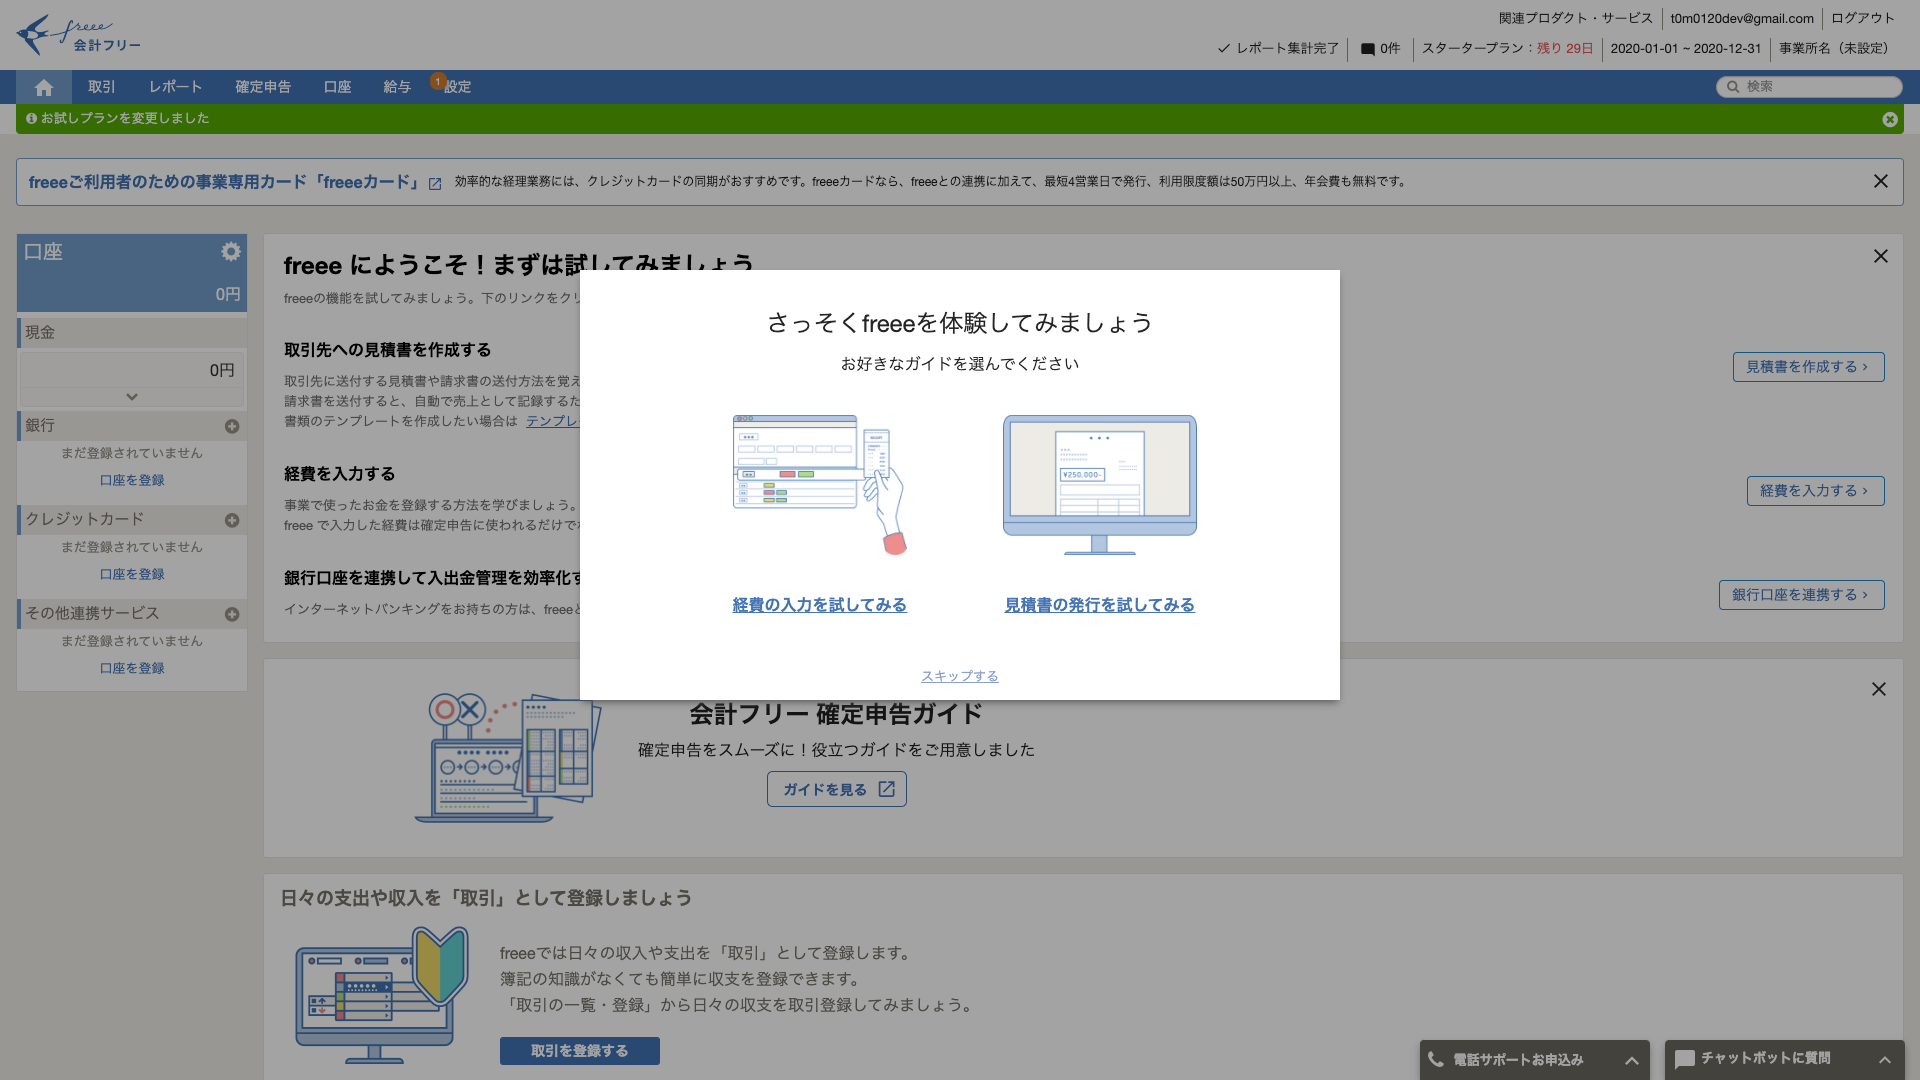Close the freee にようこそ welcome panel
This screenshot has width=1920, height=1080.
1880,256
